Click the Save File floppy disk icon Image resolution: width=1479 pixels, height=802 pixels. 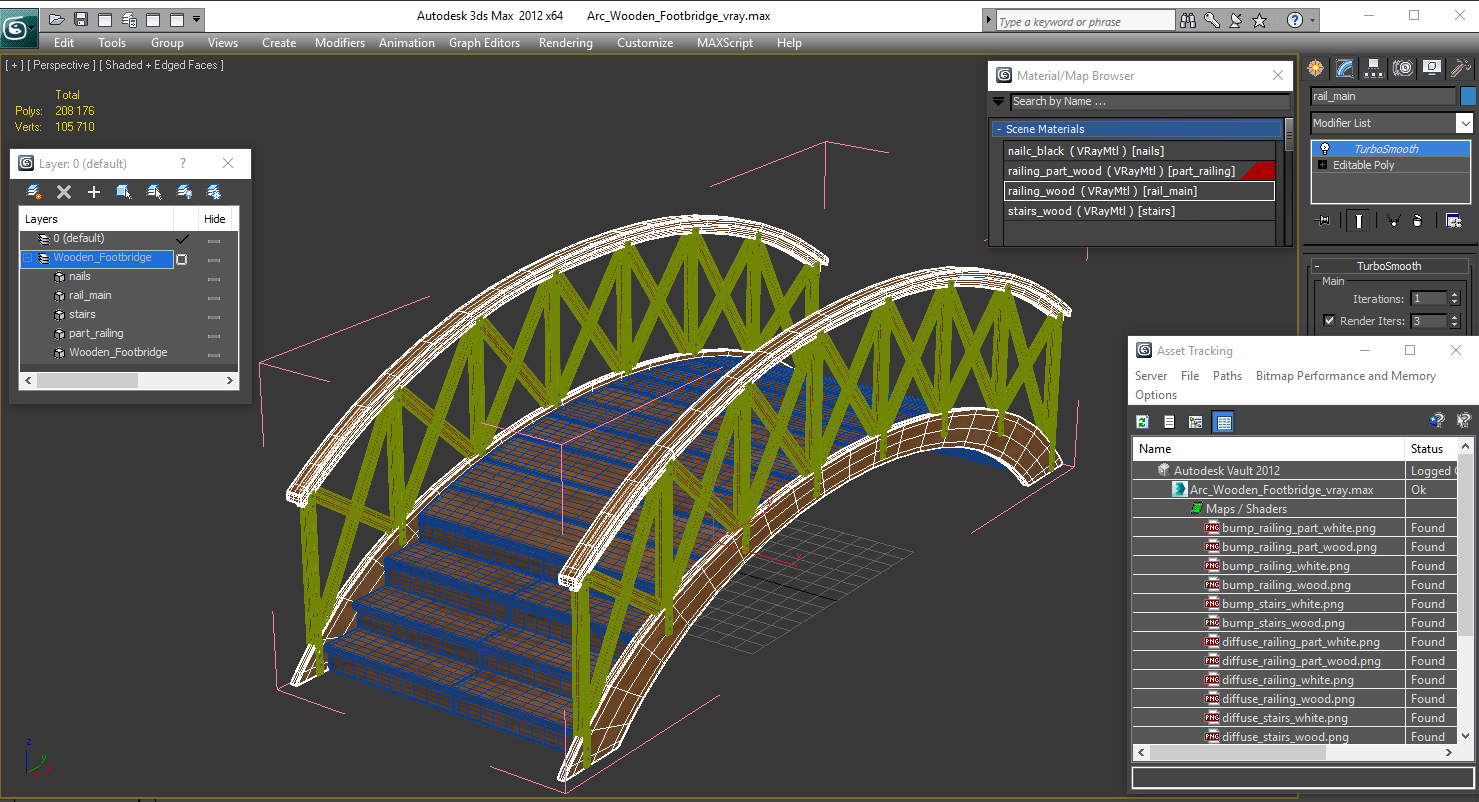81,19
